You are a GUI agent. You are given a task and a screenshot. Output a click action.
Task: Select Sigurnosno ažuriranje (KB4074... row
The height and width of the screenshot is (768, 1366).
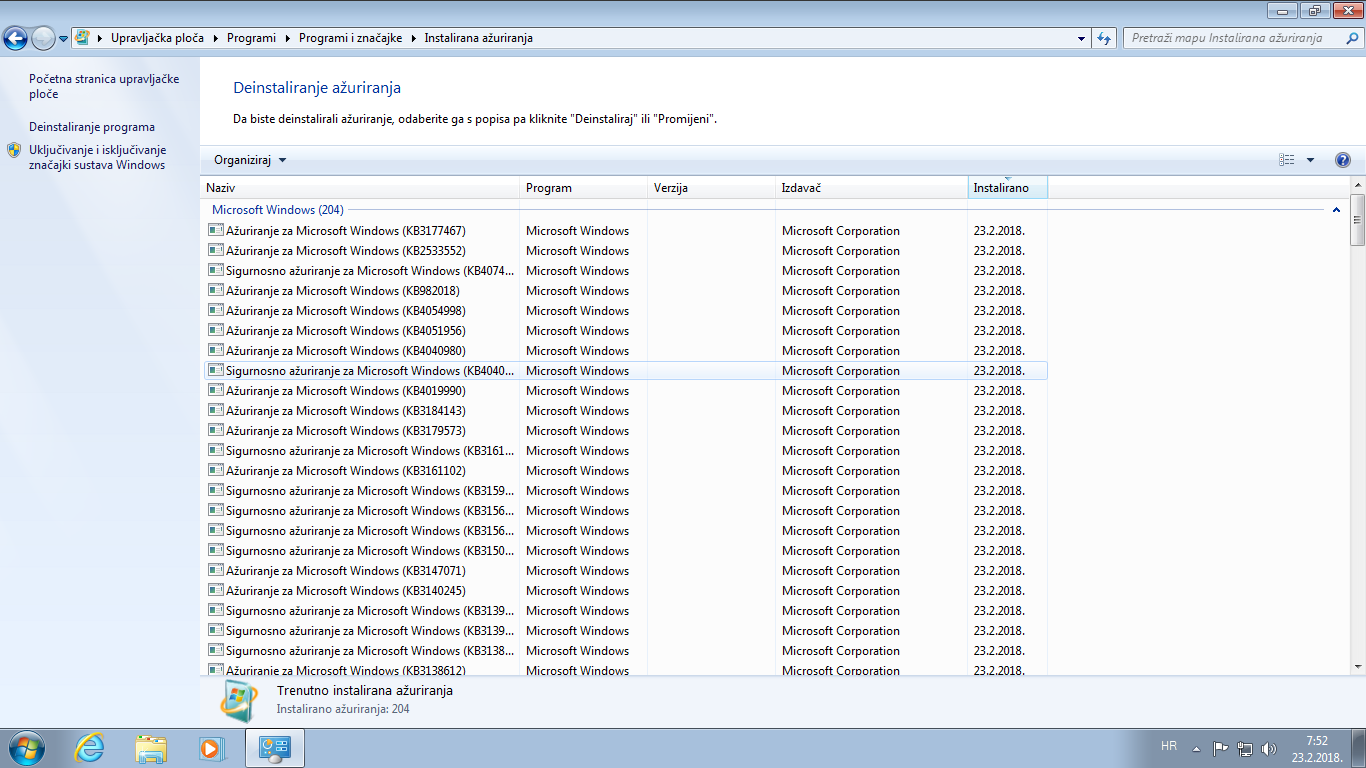[626, 270]
